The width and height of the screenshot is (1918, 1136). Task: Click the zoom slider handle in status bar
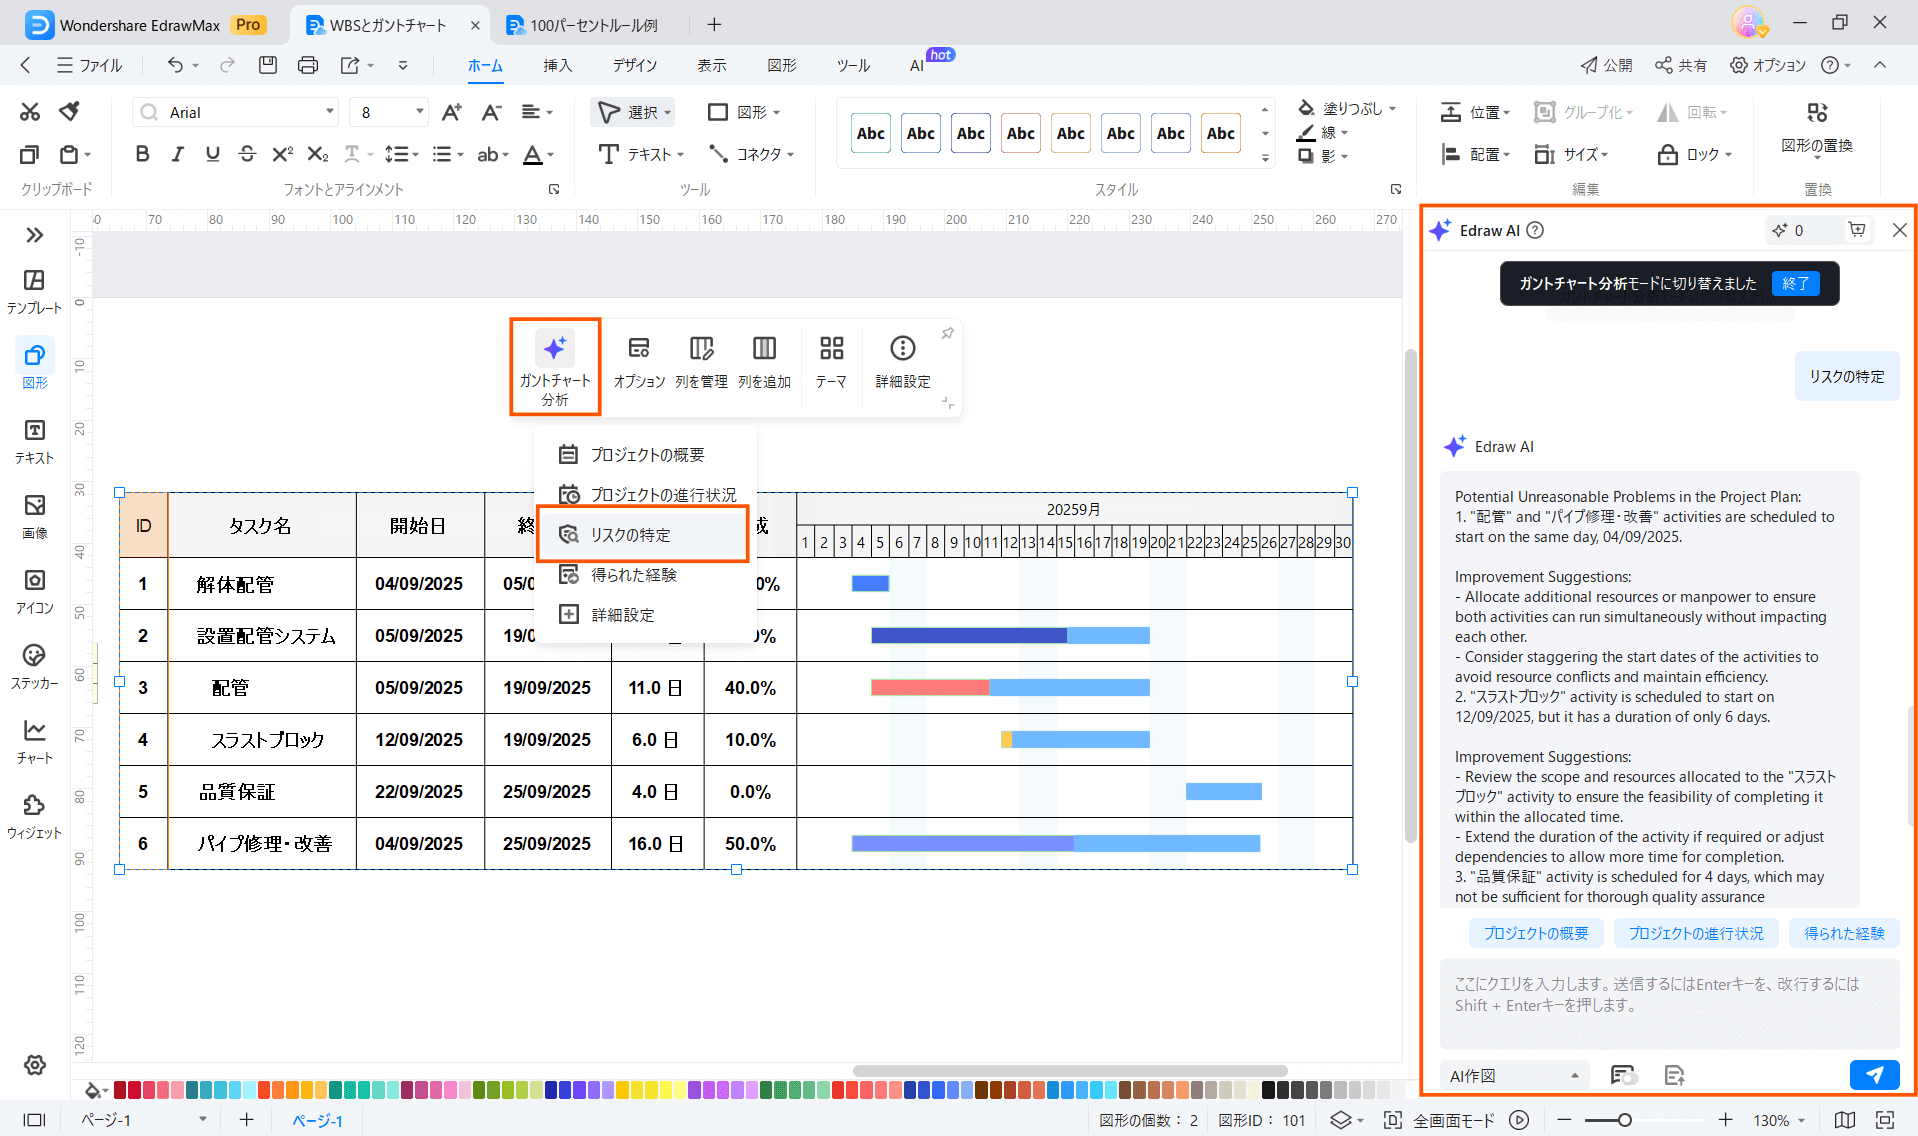point(1625,1120)
